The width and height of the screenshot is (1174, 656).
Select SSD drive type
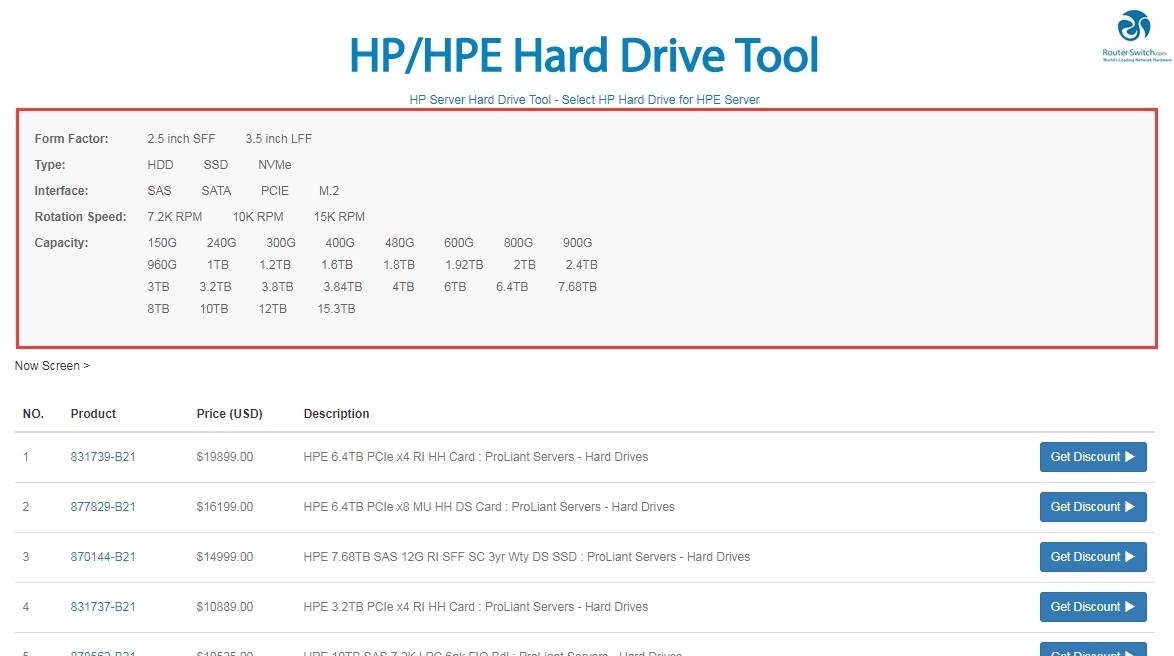tap(216, 165)
